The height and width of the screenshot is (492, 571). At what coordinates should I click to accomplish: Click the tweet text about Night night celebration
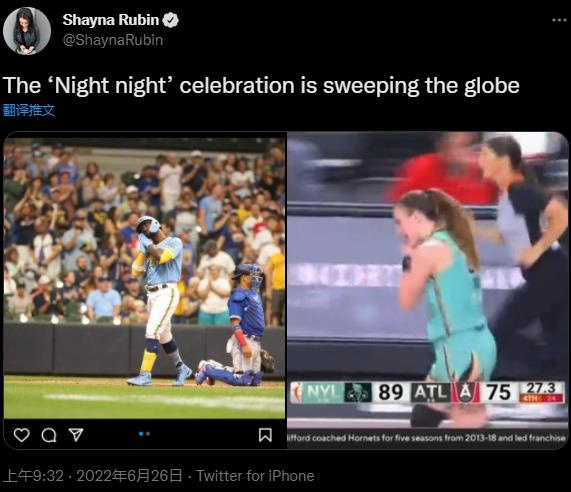click(x=261, y=86)
